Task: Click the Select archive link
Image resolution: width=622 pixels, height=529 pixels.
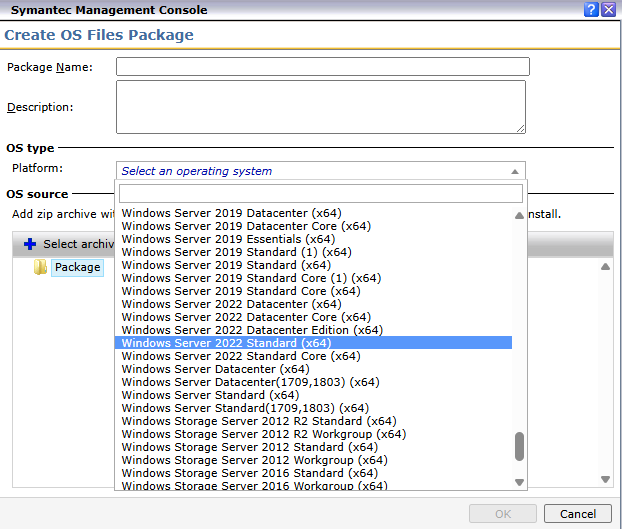Action: [79, 244]
